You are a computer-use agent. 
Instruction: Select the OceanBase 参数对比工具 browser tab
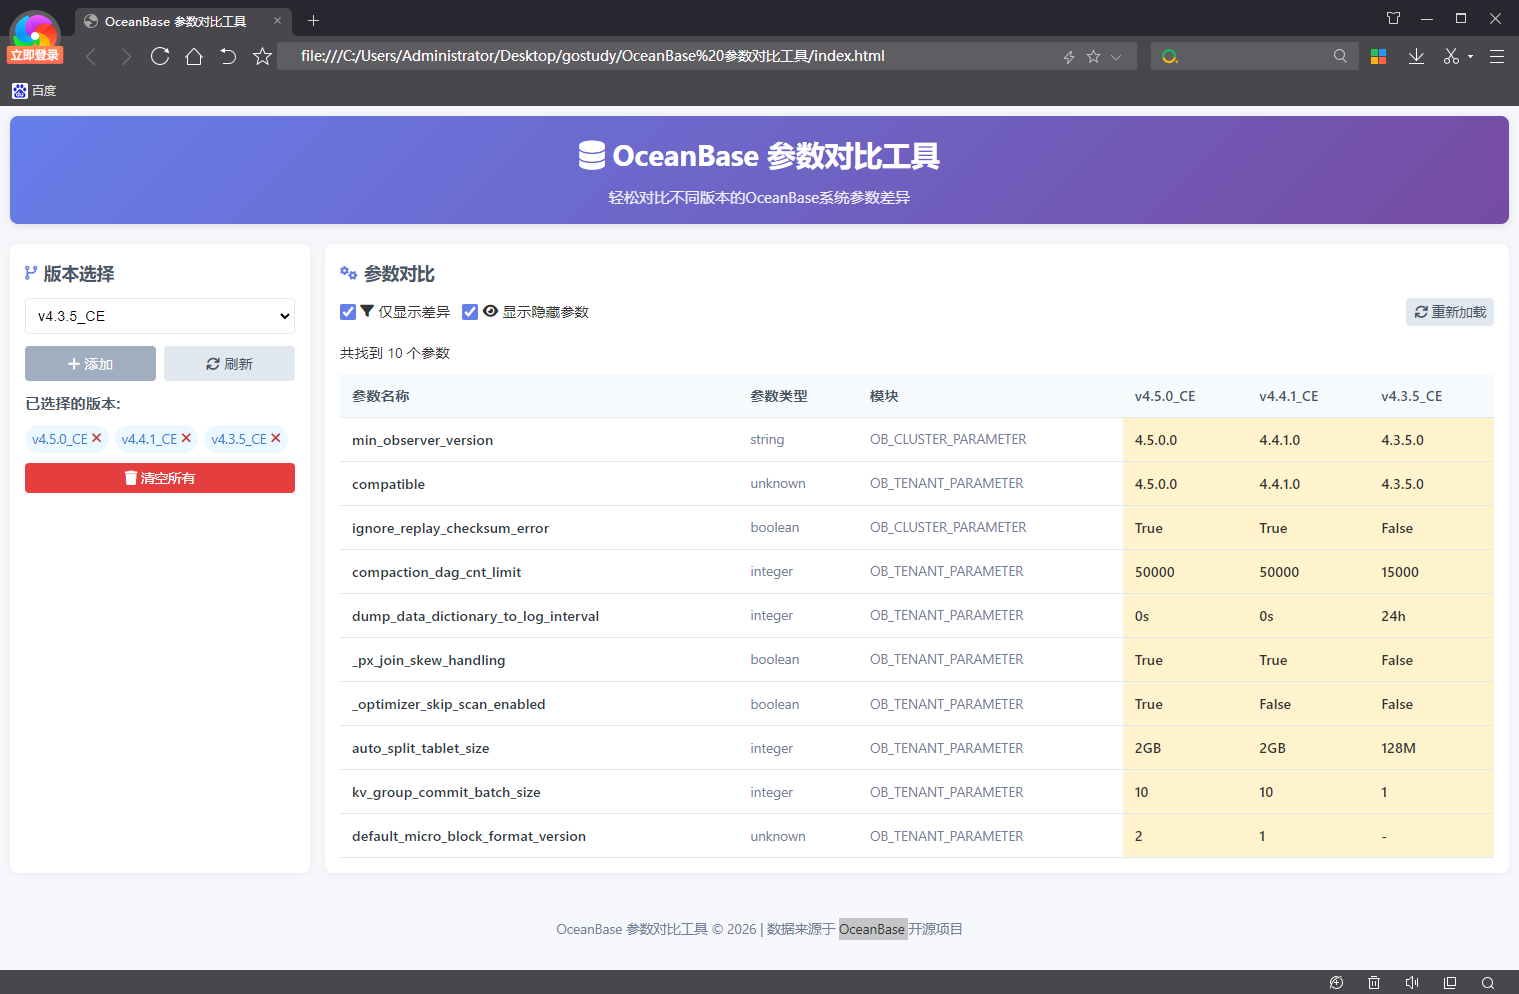(183, 21)
